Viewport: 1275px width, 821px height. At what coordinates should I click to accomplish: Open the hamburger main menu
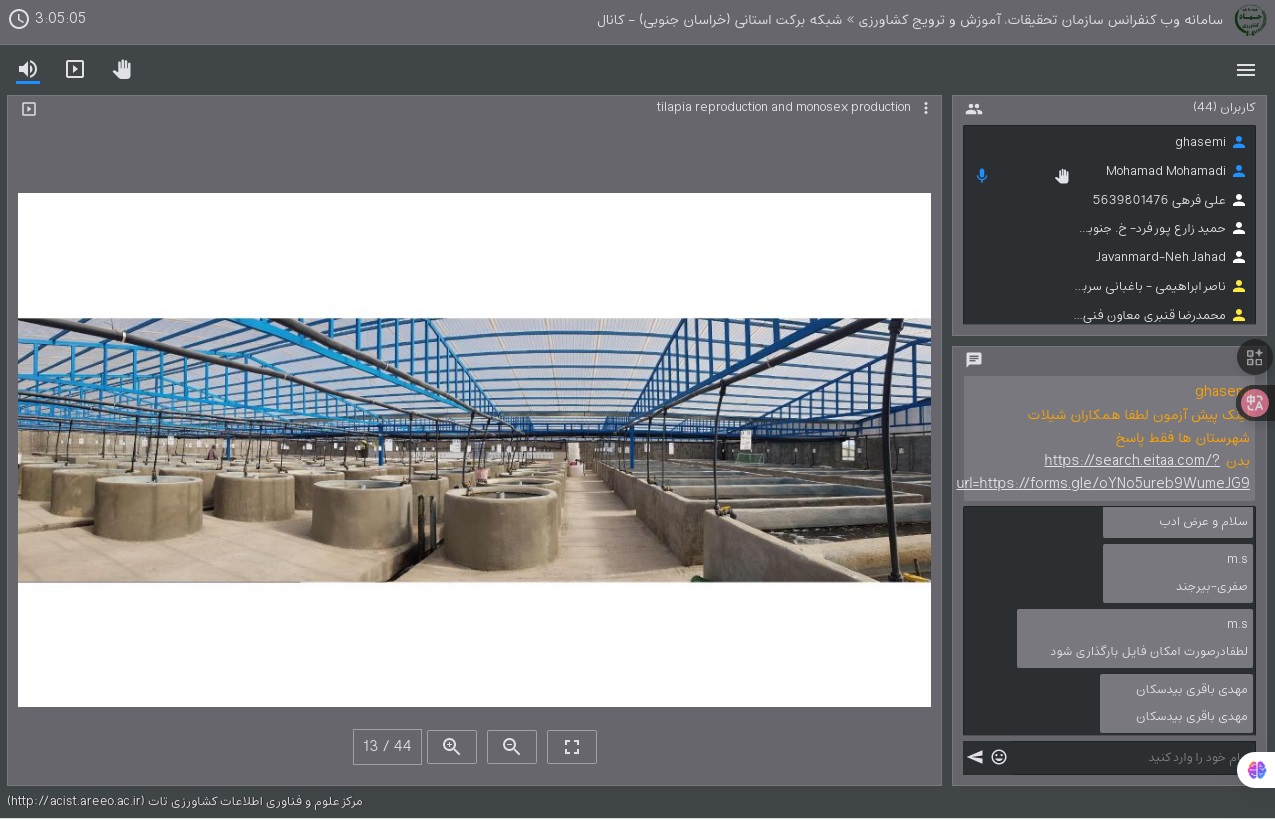[1245, 69]
